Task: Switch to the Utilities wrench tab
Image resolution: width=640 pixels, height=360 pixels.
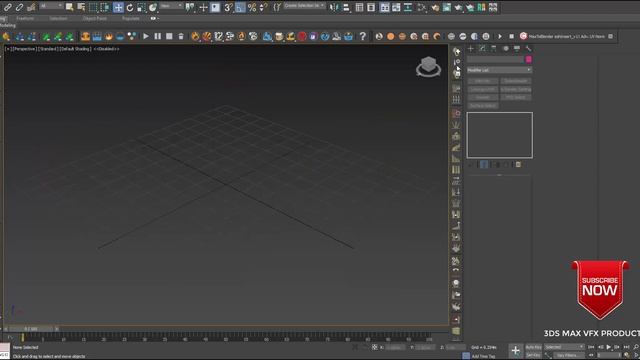Action: click(x=528, y=49)
